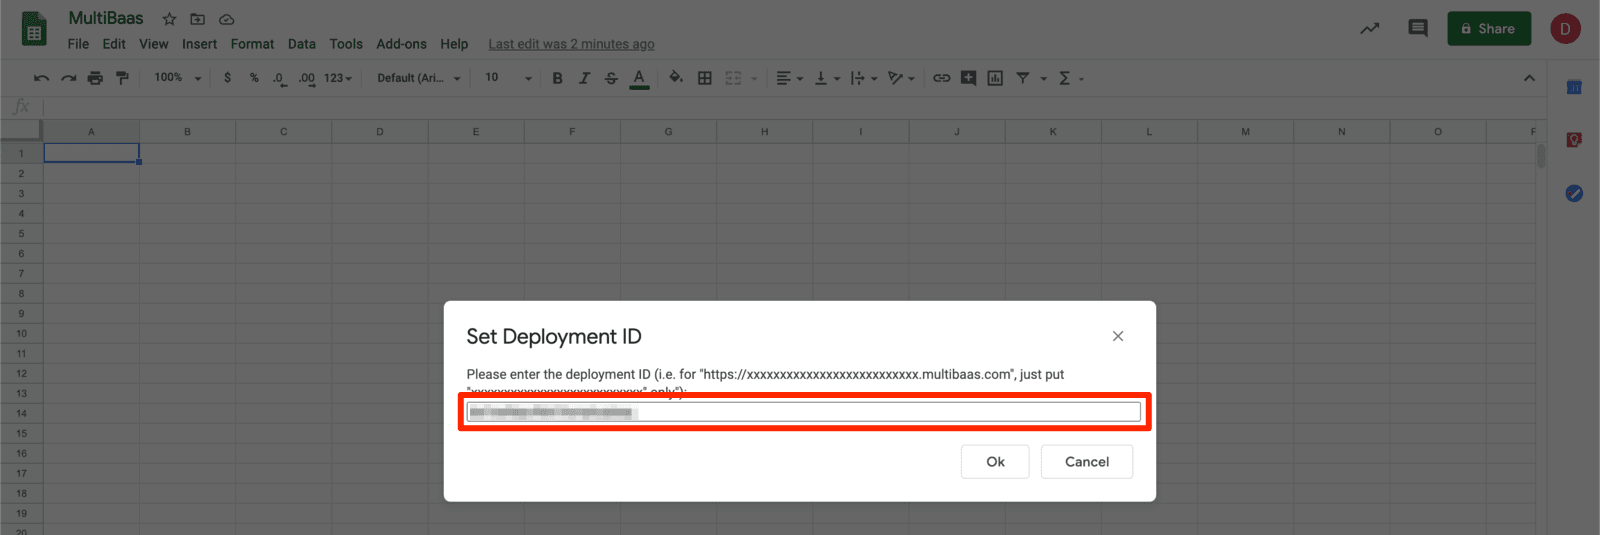
Task: Open the vertical align dropdown
Action: click(826, 78)
